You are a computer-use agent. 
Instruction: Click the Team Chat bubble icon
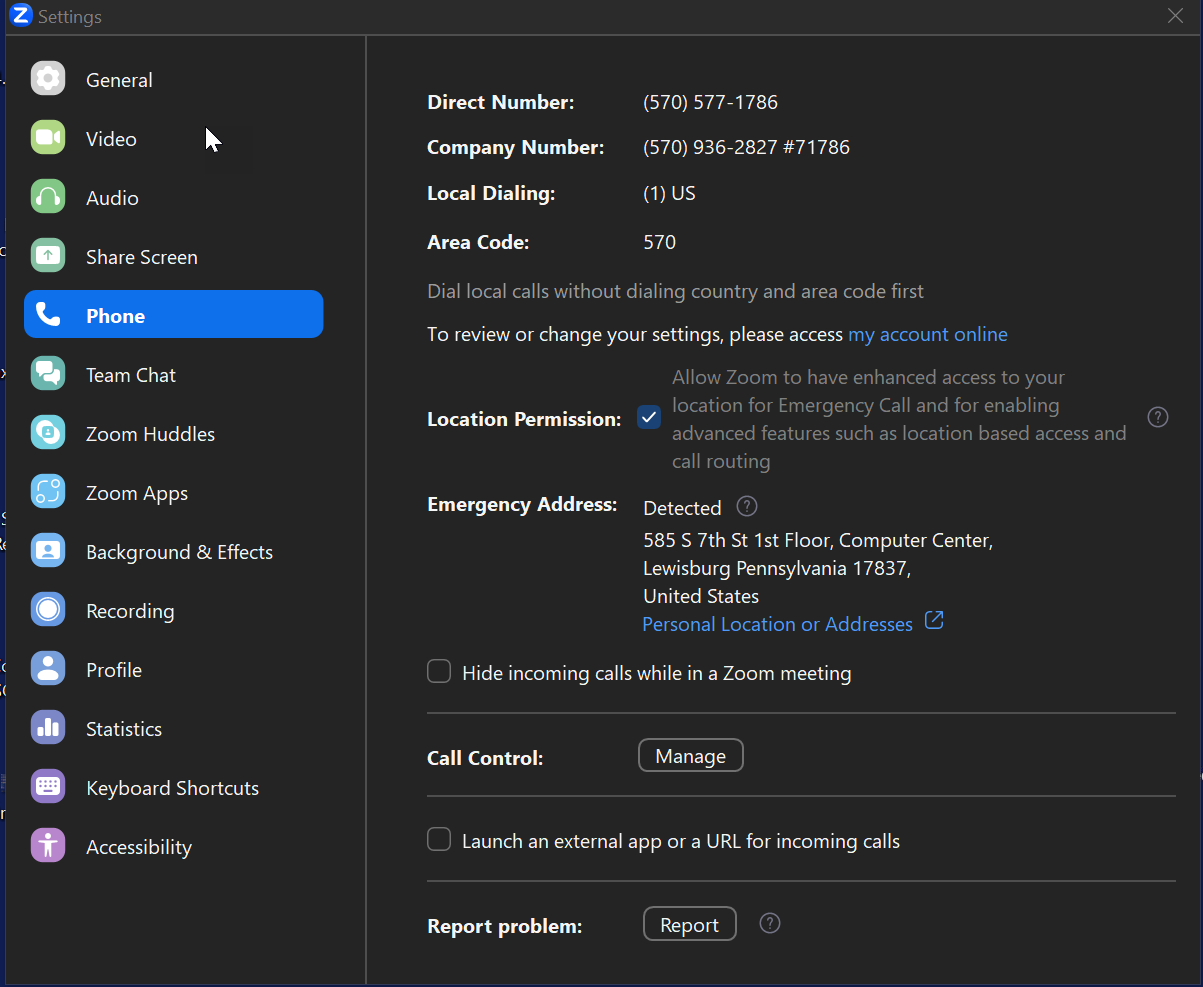click(x=48, y=374)
